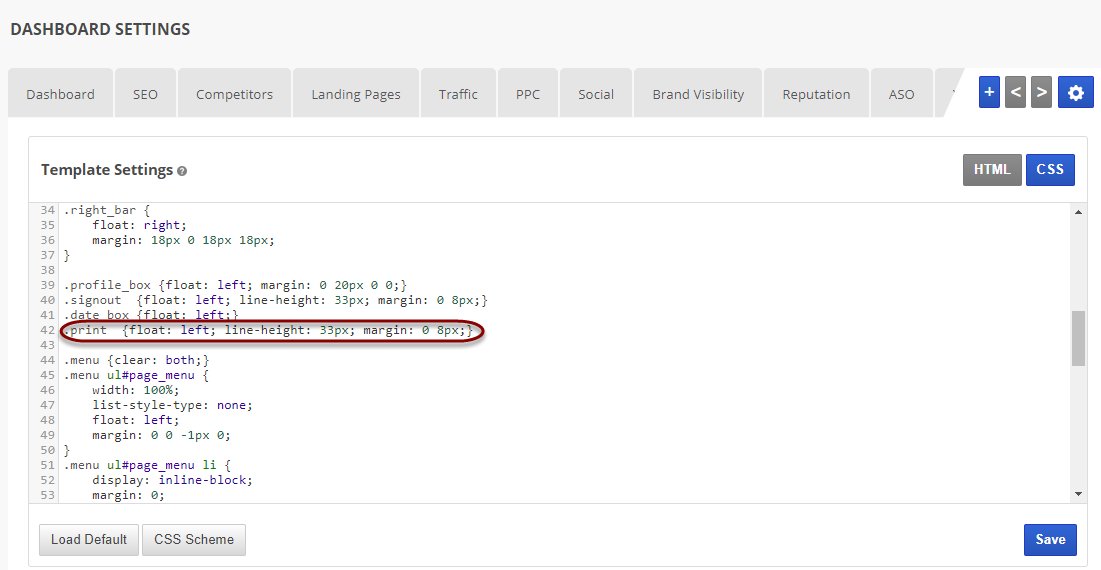Screen dimensions: 1101x570
Task: Open the CSS Scheme button
Action: 194,539
